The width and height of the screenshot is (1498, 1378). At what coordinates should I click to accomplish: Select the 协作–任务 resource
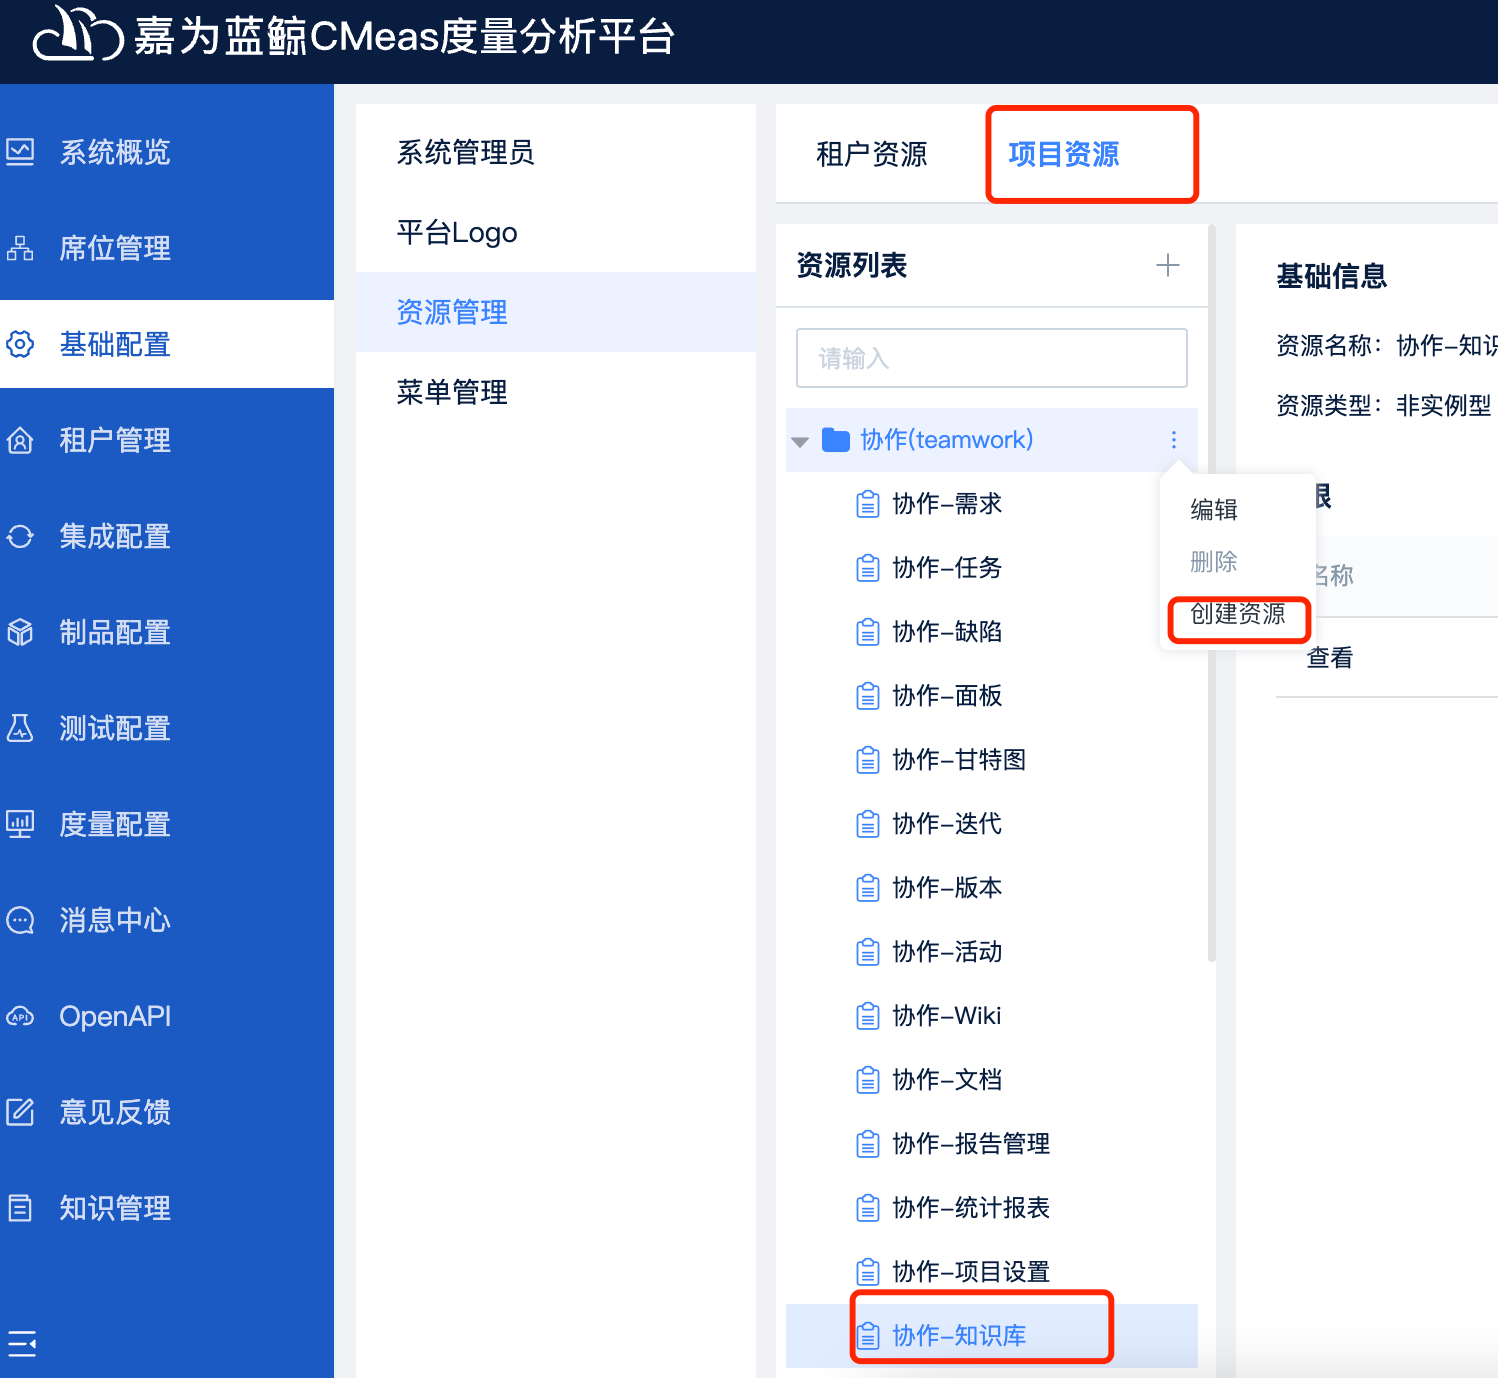point(992,568)
